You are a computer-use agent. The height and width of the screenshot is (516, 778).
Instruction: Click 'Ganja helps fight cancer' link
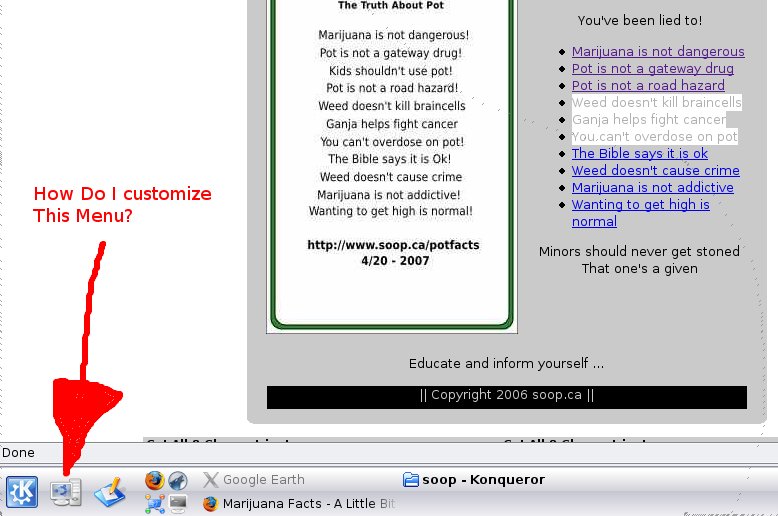click(648, 120)
